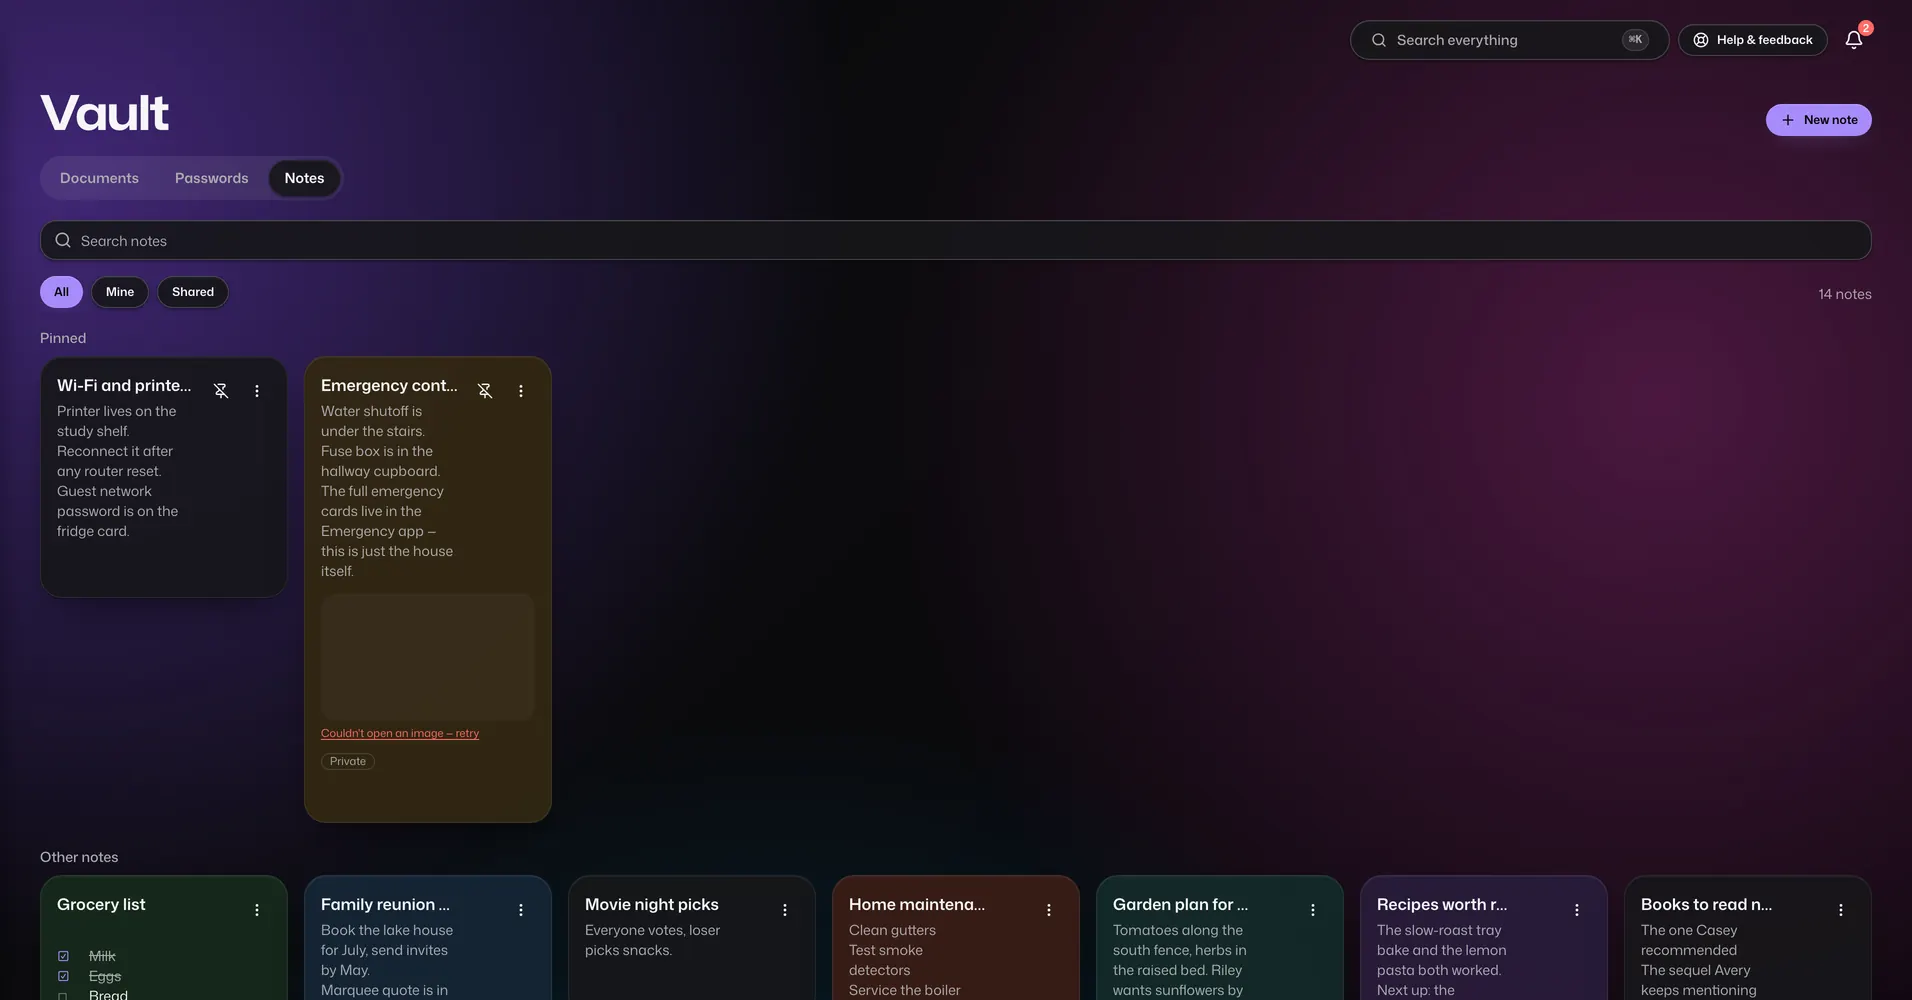Create a New note
This screenshot has height=1000, width=1912.
point(1818,120)
